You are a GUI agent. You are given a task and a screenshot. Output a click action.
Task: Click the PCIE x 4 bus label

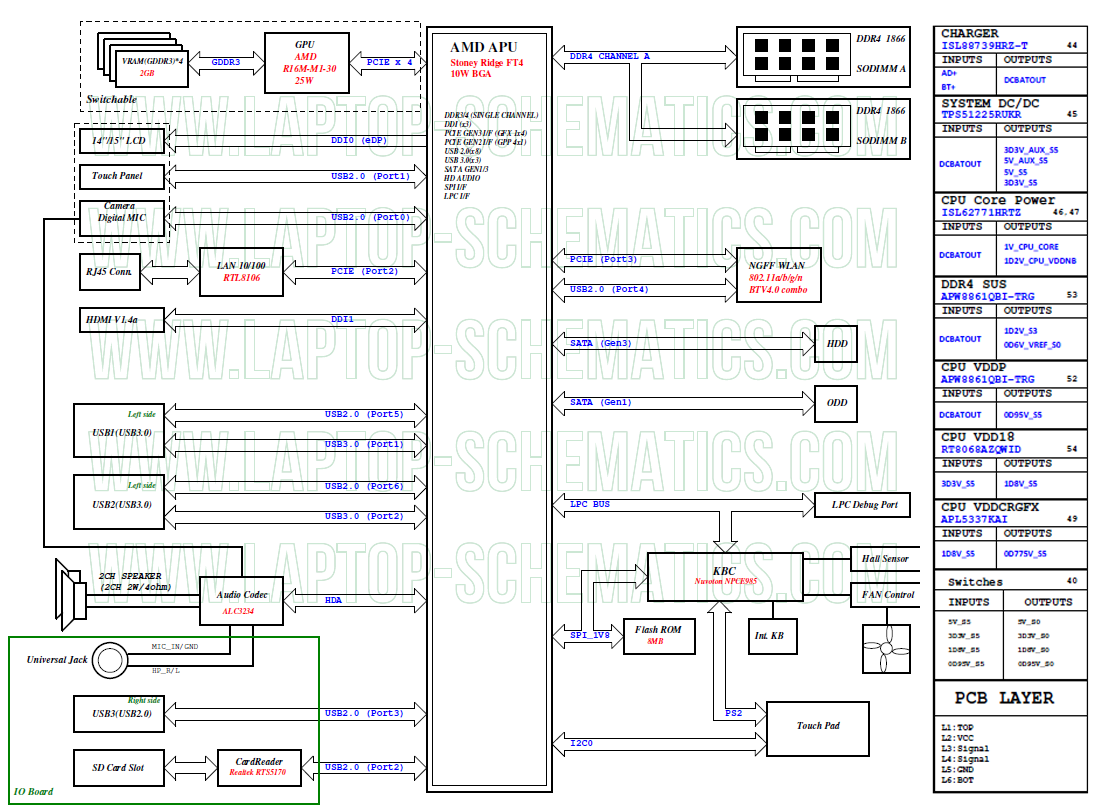390,62
